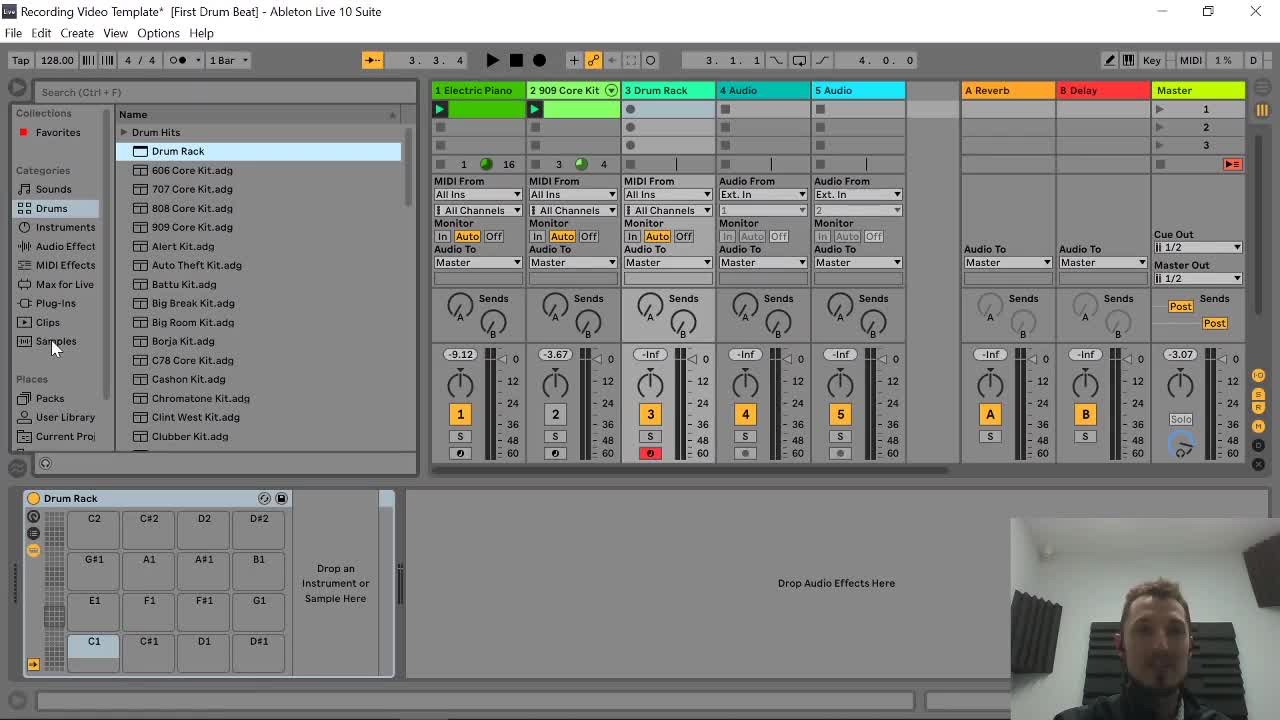Click the MIDI Arrangement Overdub plus button
Viewport: 1280px width, 720px height.
click(574, 60)
